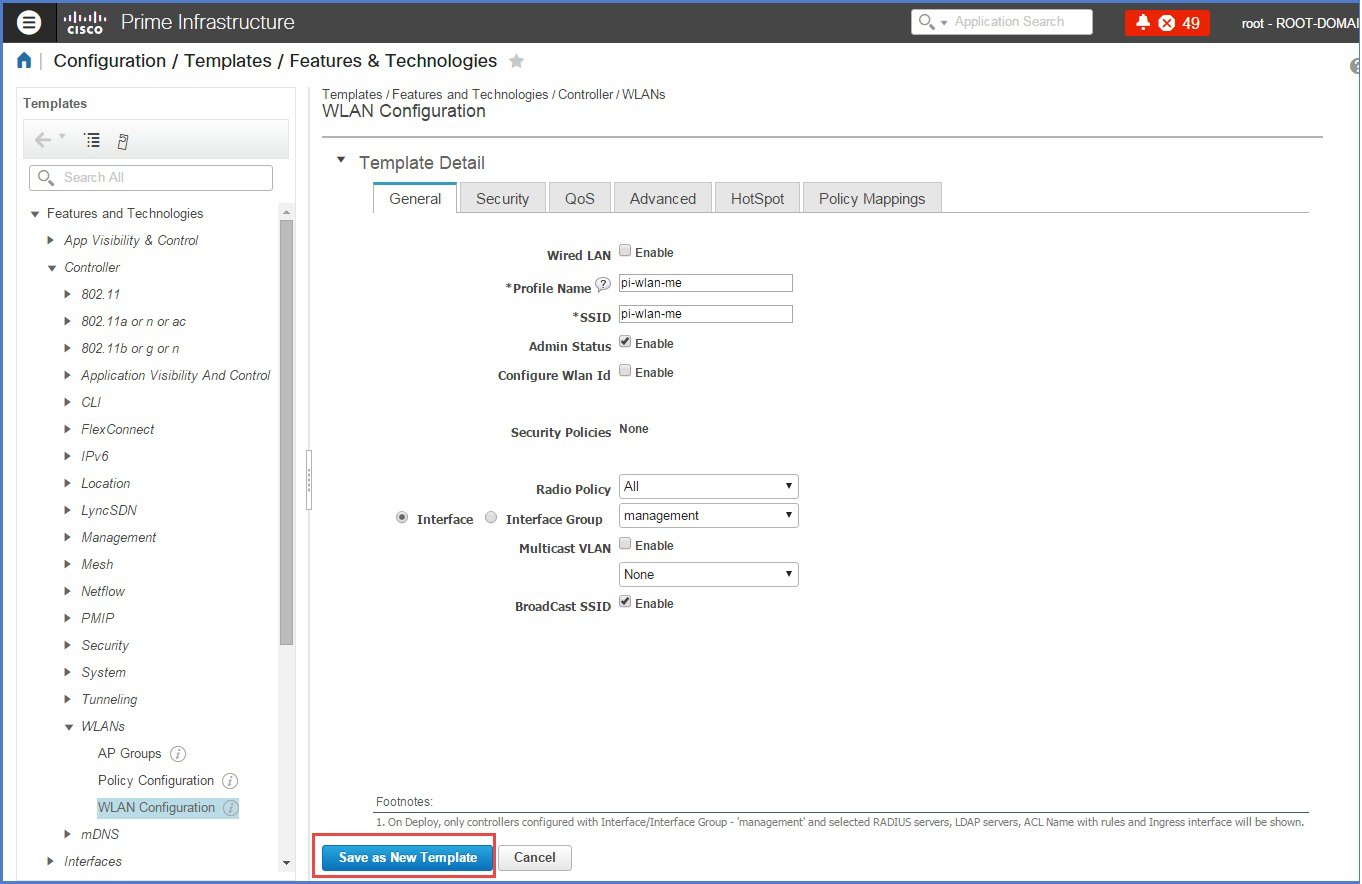
Task: Expand the FlexConnect tree item
Action: point(68,429)
